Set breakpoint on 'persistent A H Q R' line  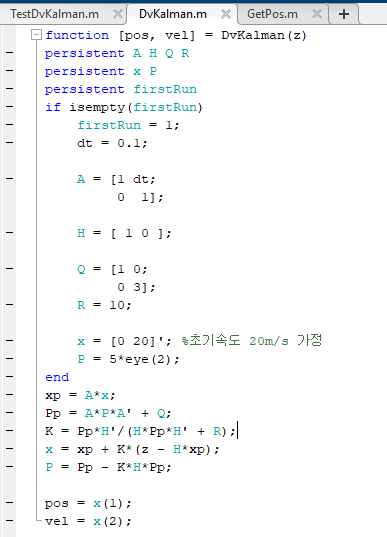pyautogui.click(x=10, y=53)
